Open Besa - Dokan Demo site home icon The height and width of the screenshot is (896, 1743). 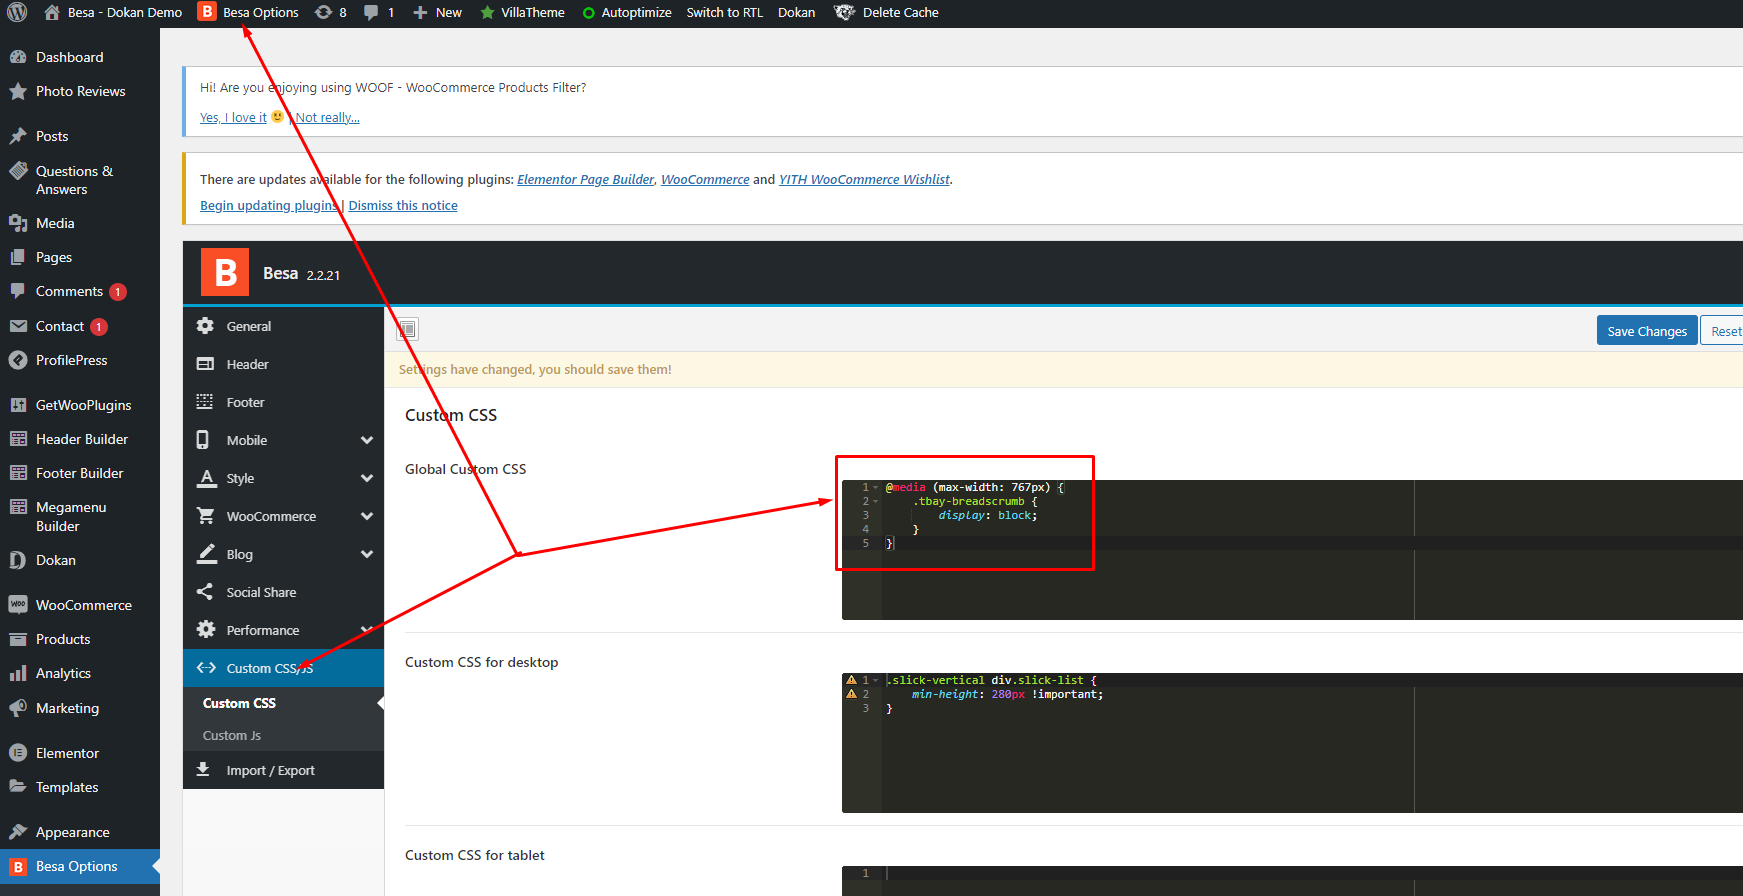(52, 12)
